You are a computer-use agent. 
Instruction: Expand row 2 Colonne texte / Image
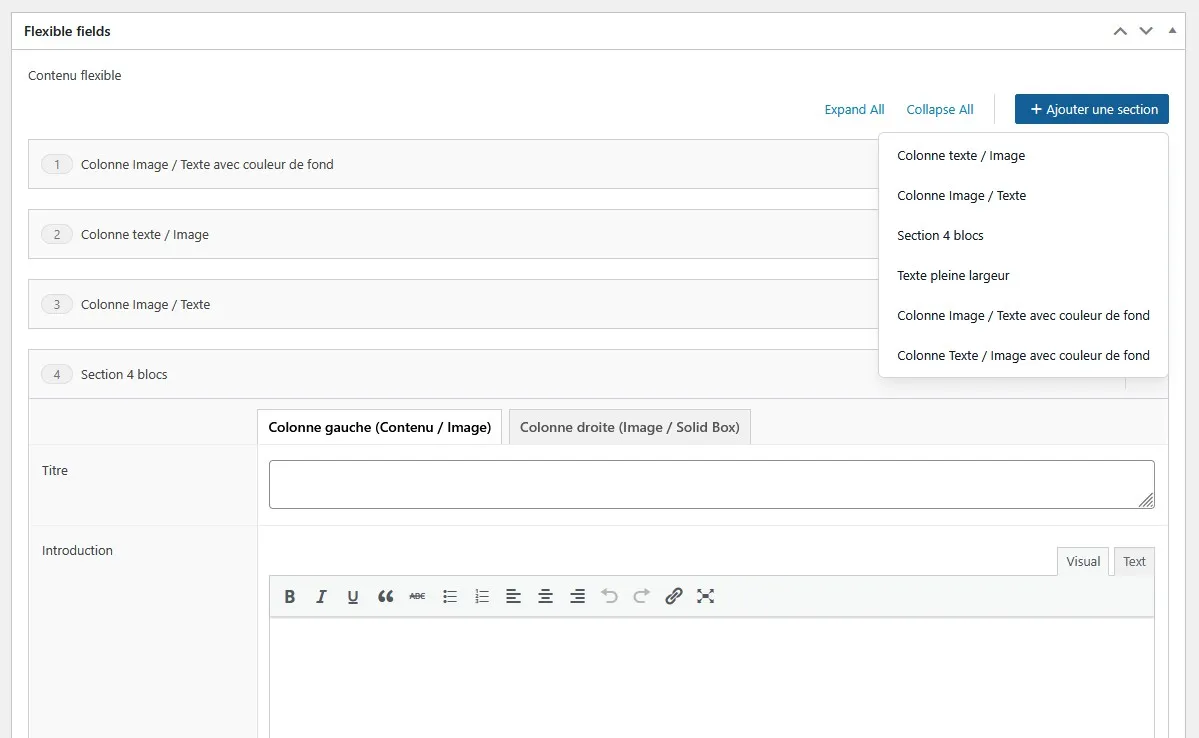453,235
